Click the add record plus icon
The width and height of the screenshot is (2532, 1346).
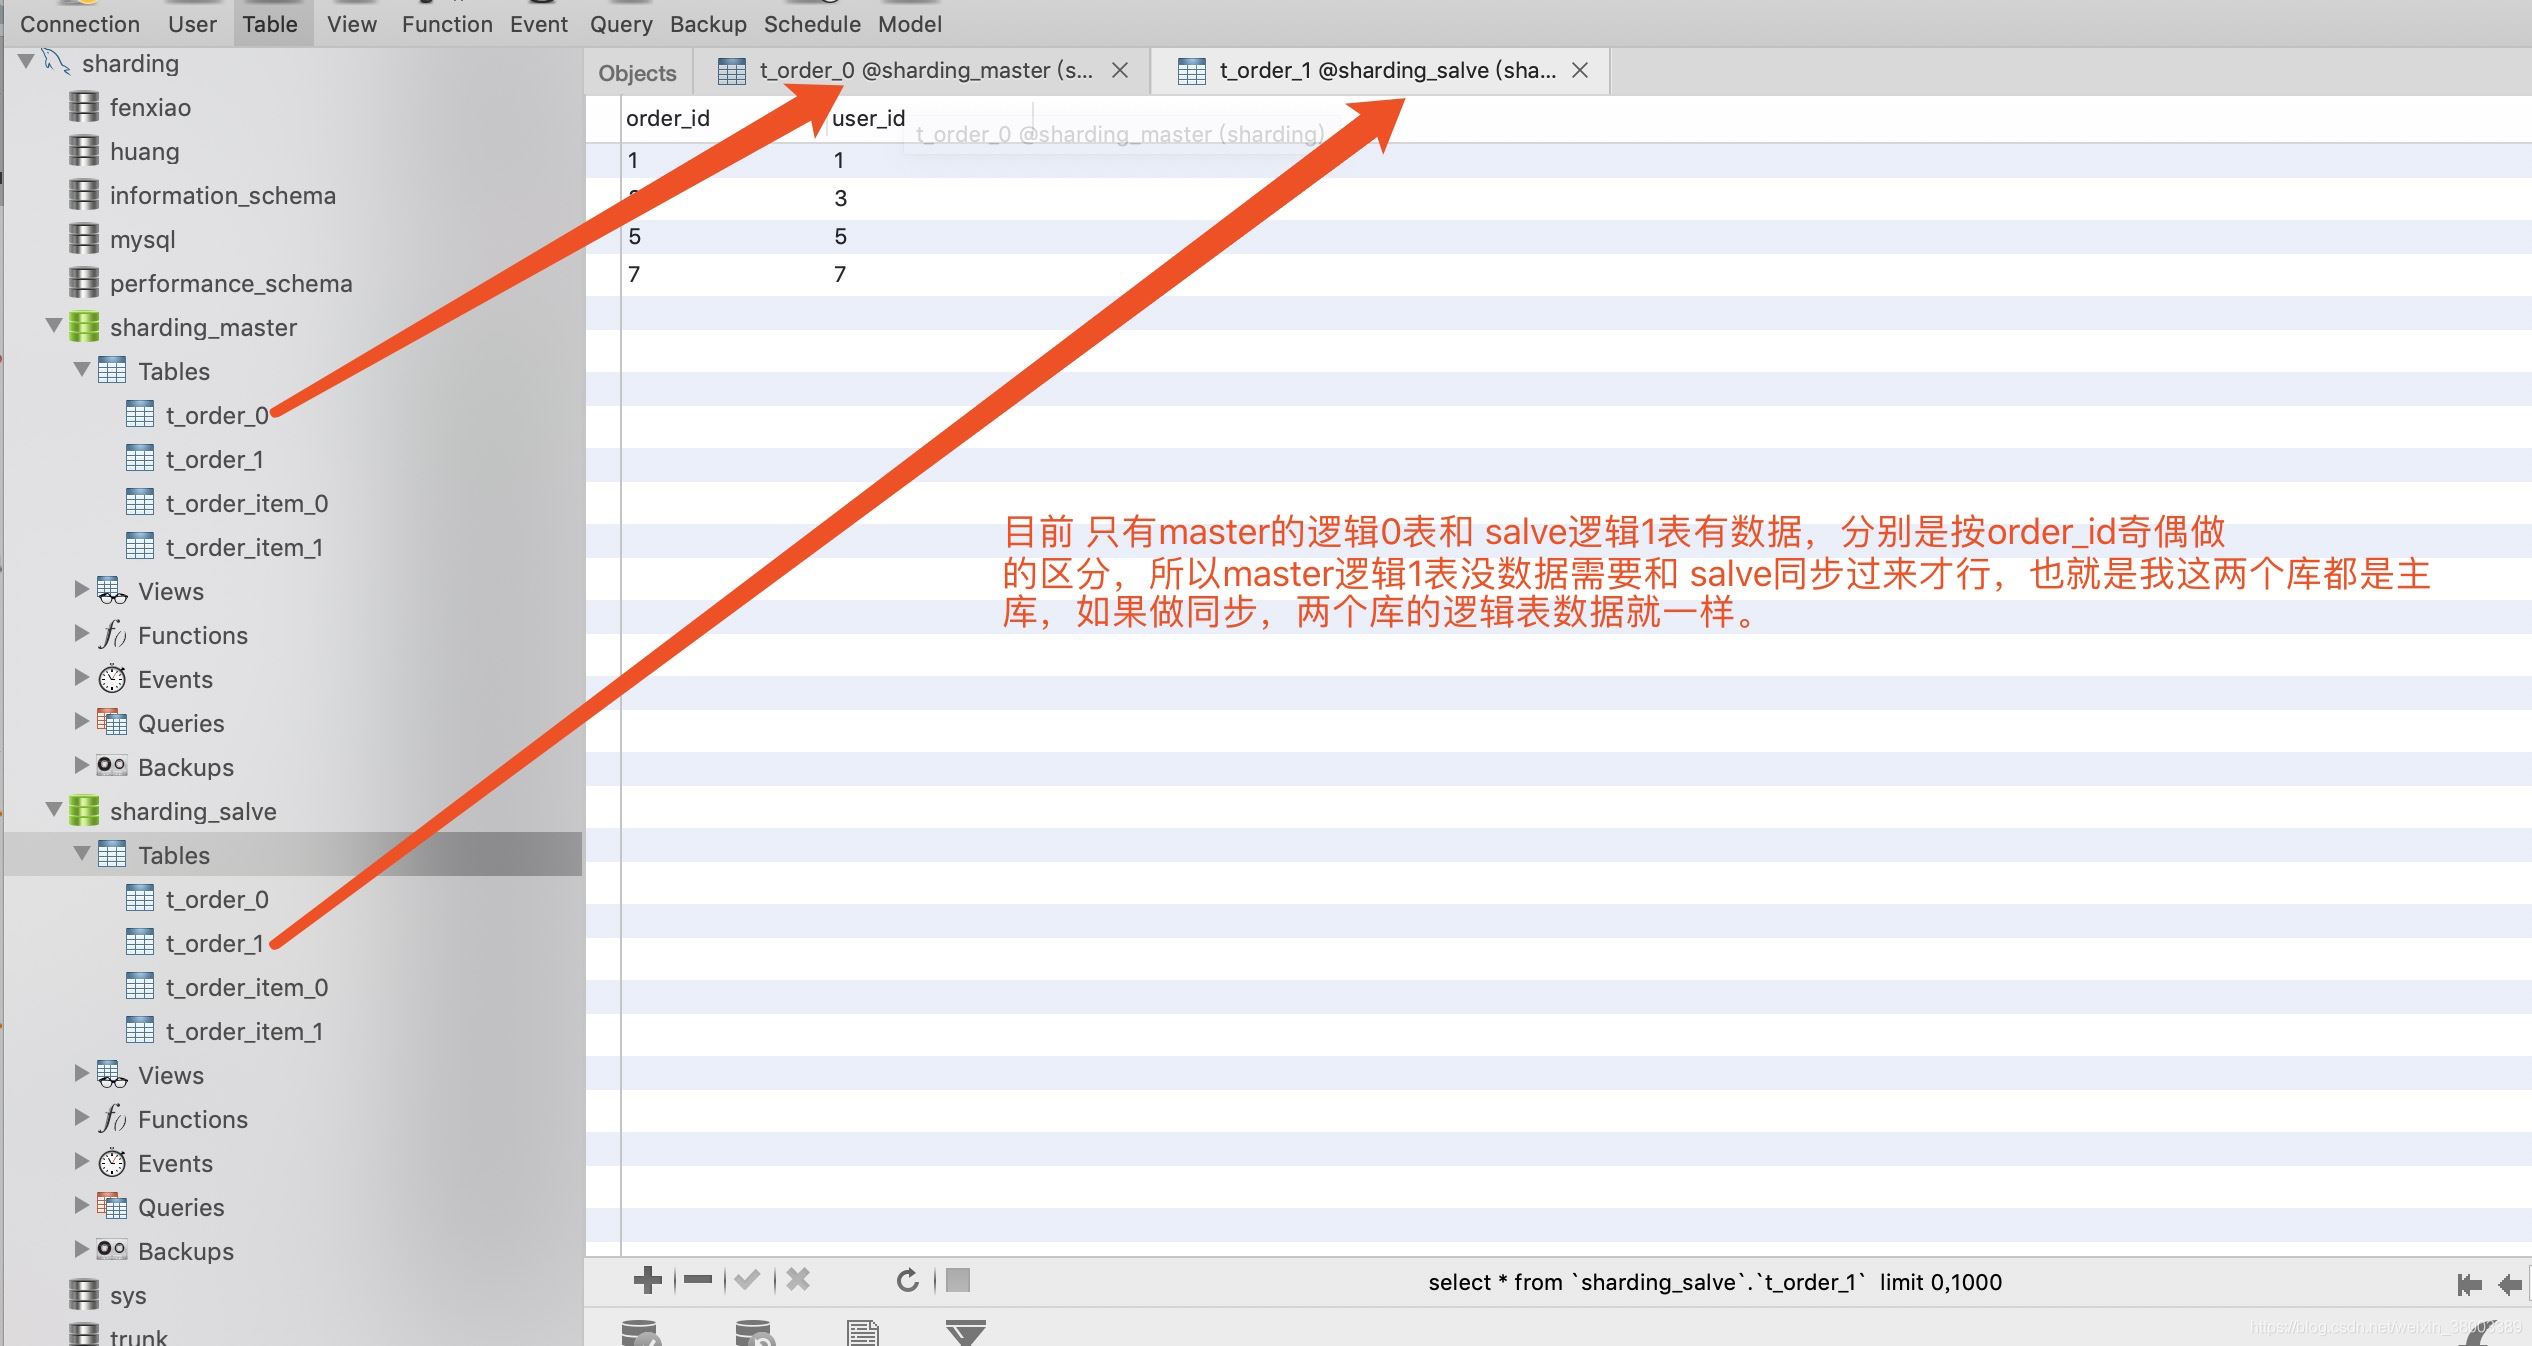(x=647, y=1280)
